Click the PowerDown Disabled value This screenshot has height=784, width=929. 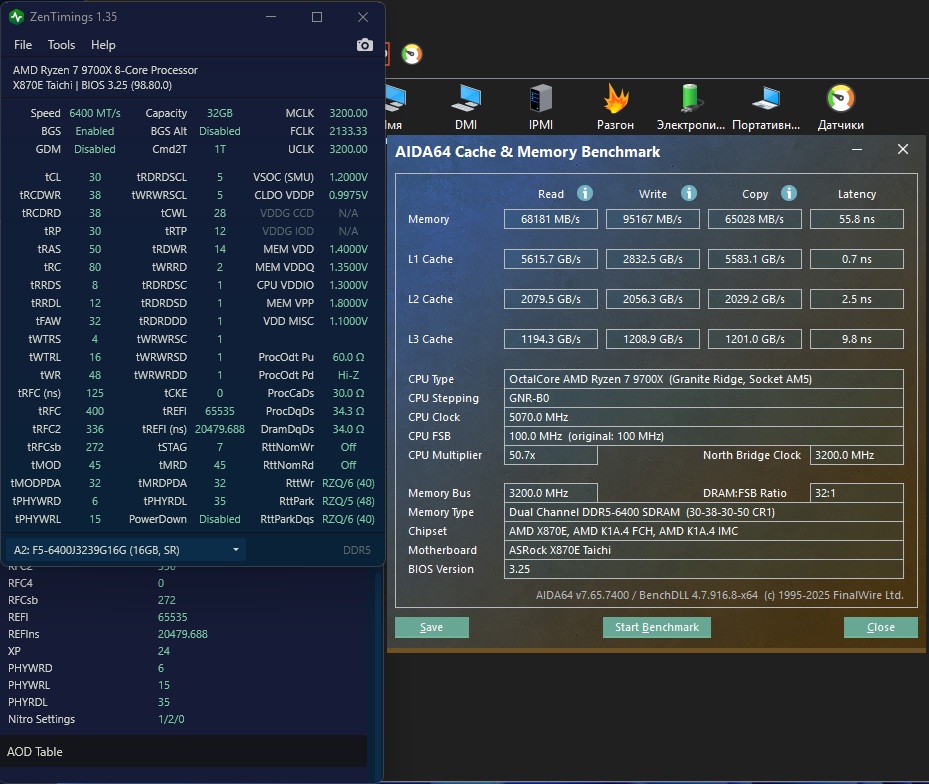[220, 519]
